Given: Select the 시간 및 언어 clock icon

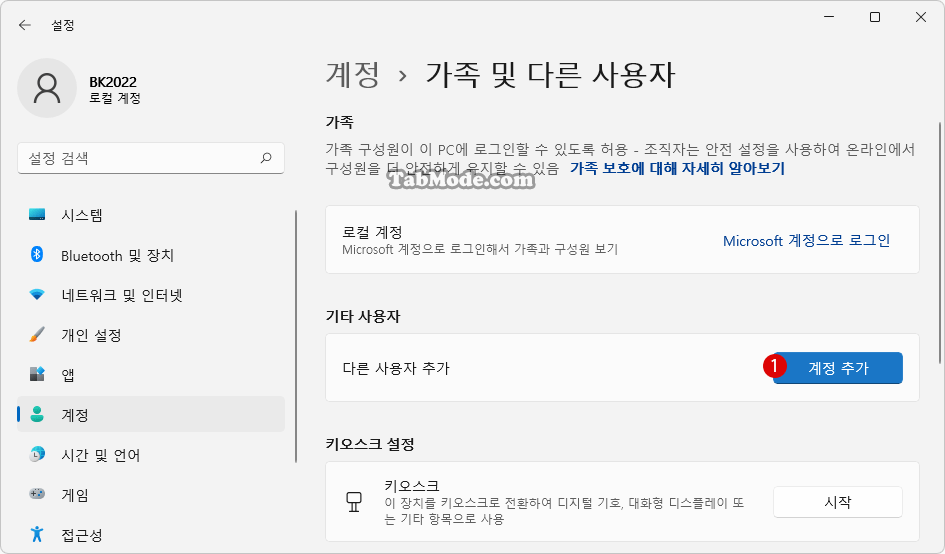Looking at the screenshot, I should (x=37, y=455).
